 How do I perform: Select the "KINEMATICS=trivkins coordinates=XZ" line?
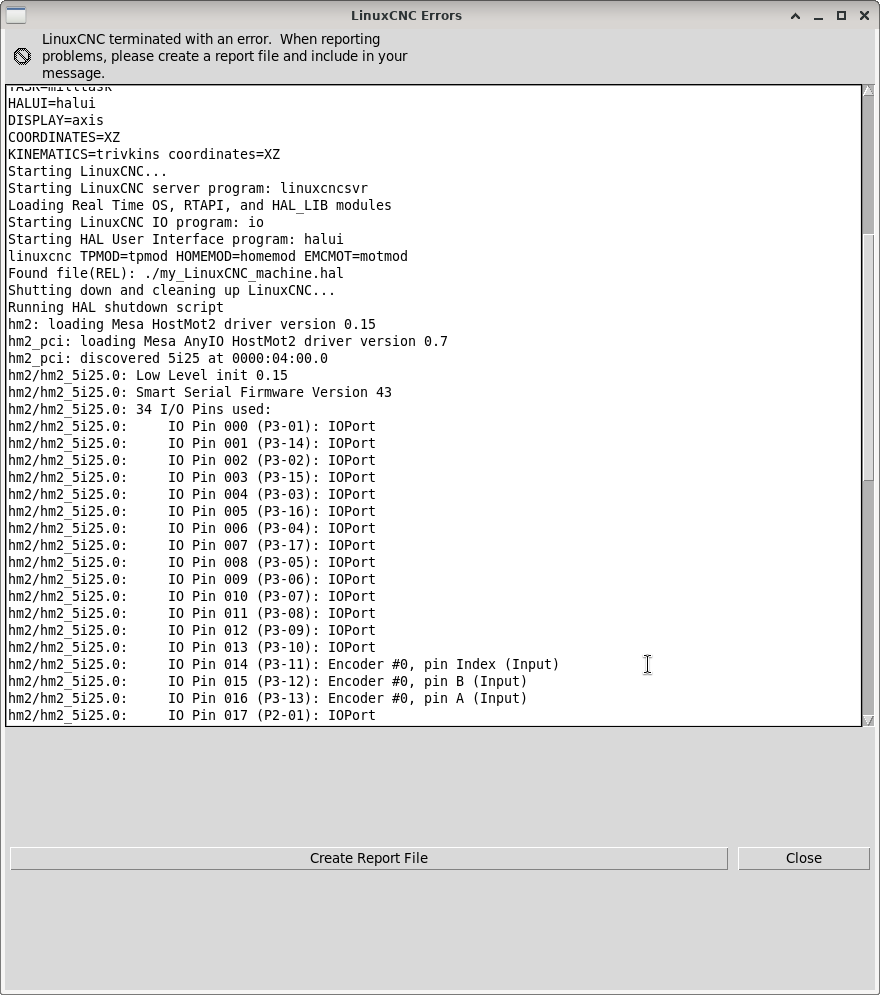143,154
